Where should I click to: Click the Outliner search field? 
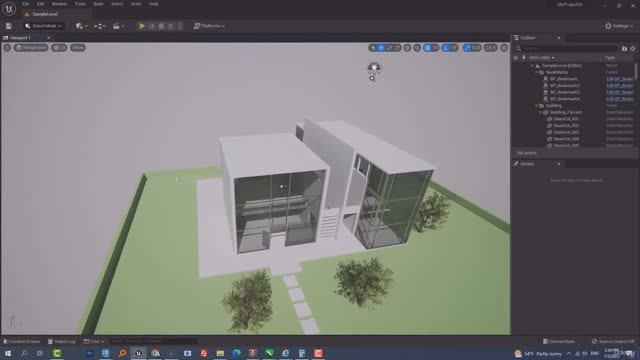(x=567, y=49)
